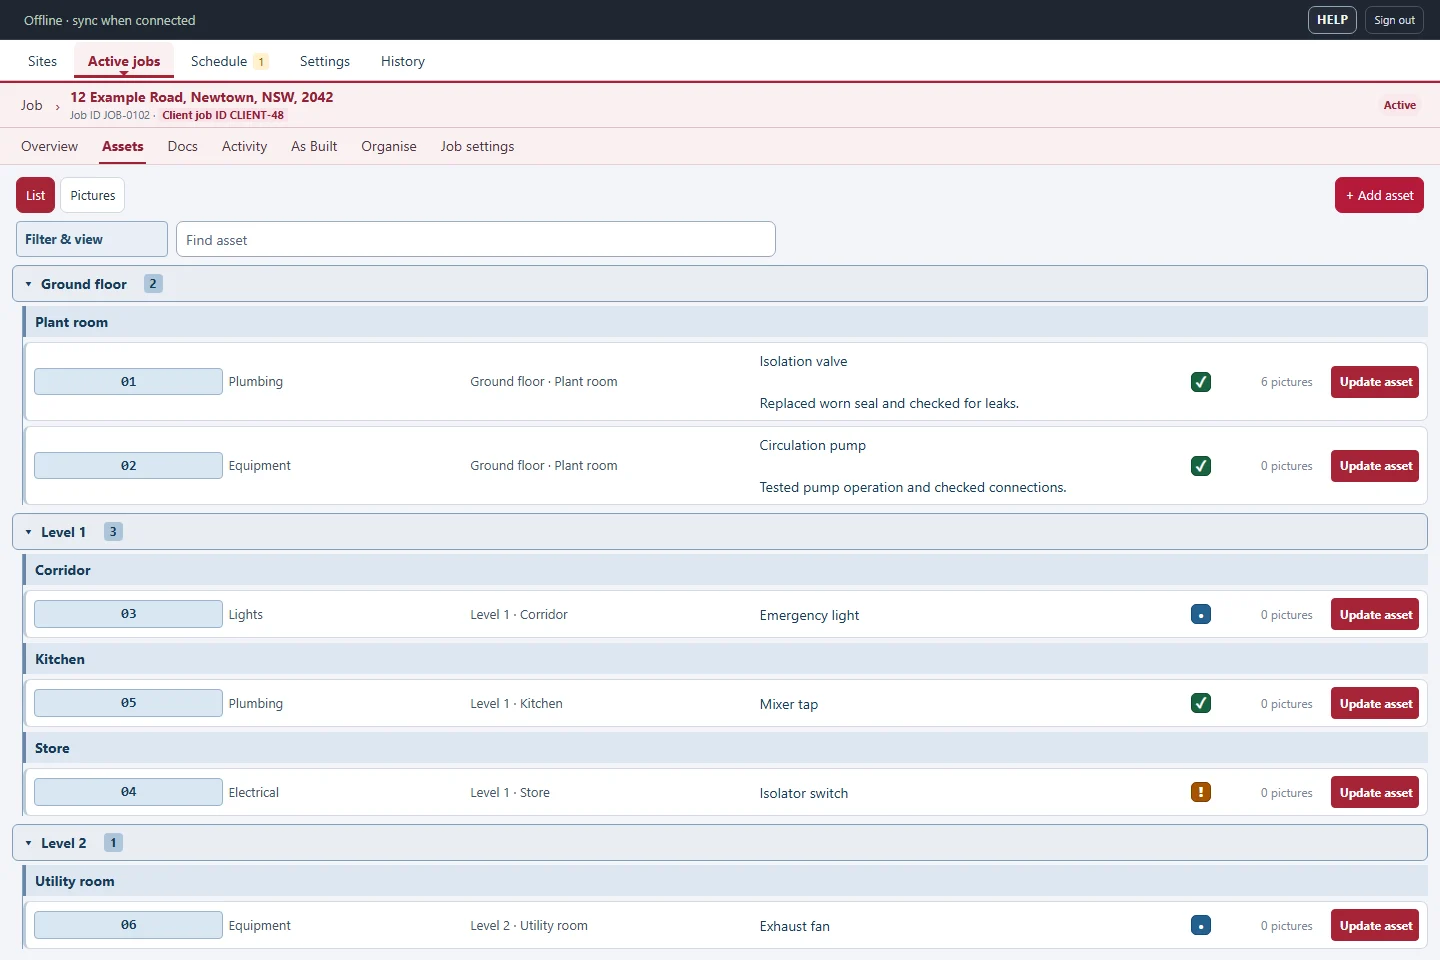Click asset number 04 badge

tap(128, 792)
